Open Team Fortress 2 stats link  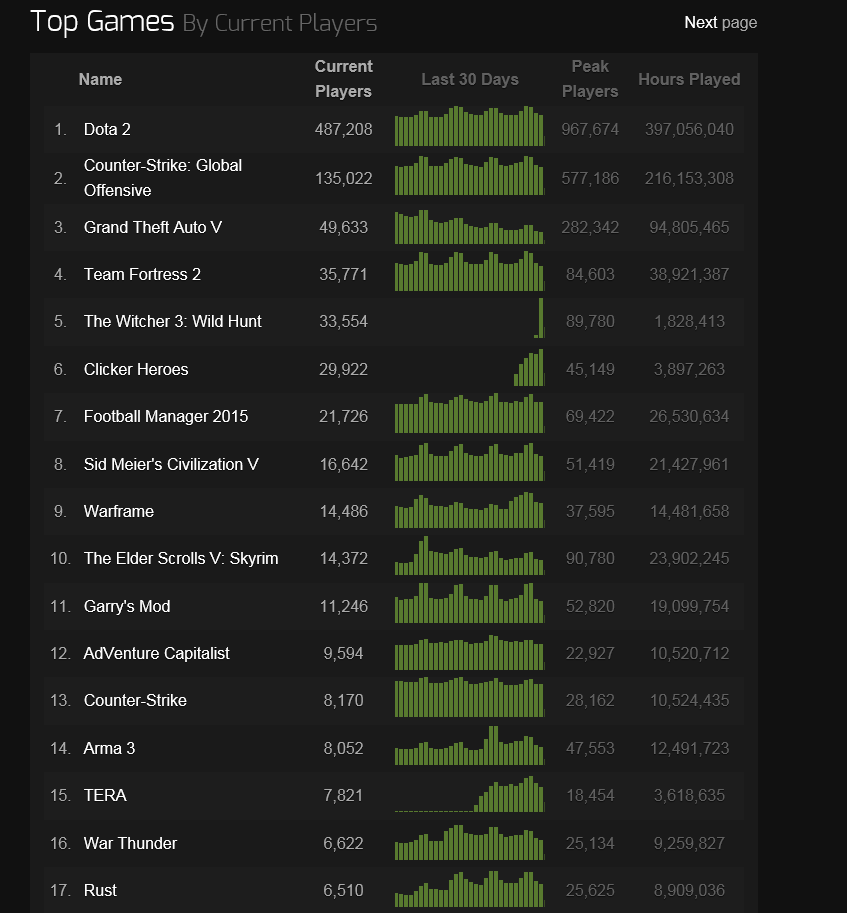142,274
